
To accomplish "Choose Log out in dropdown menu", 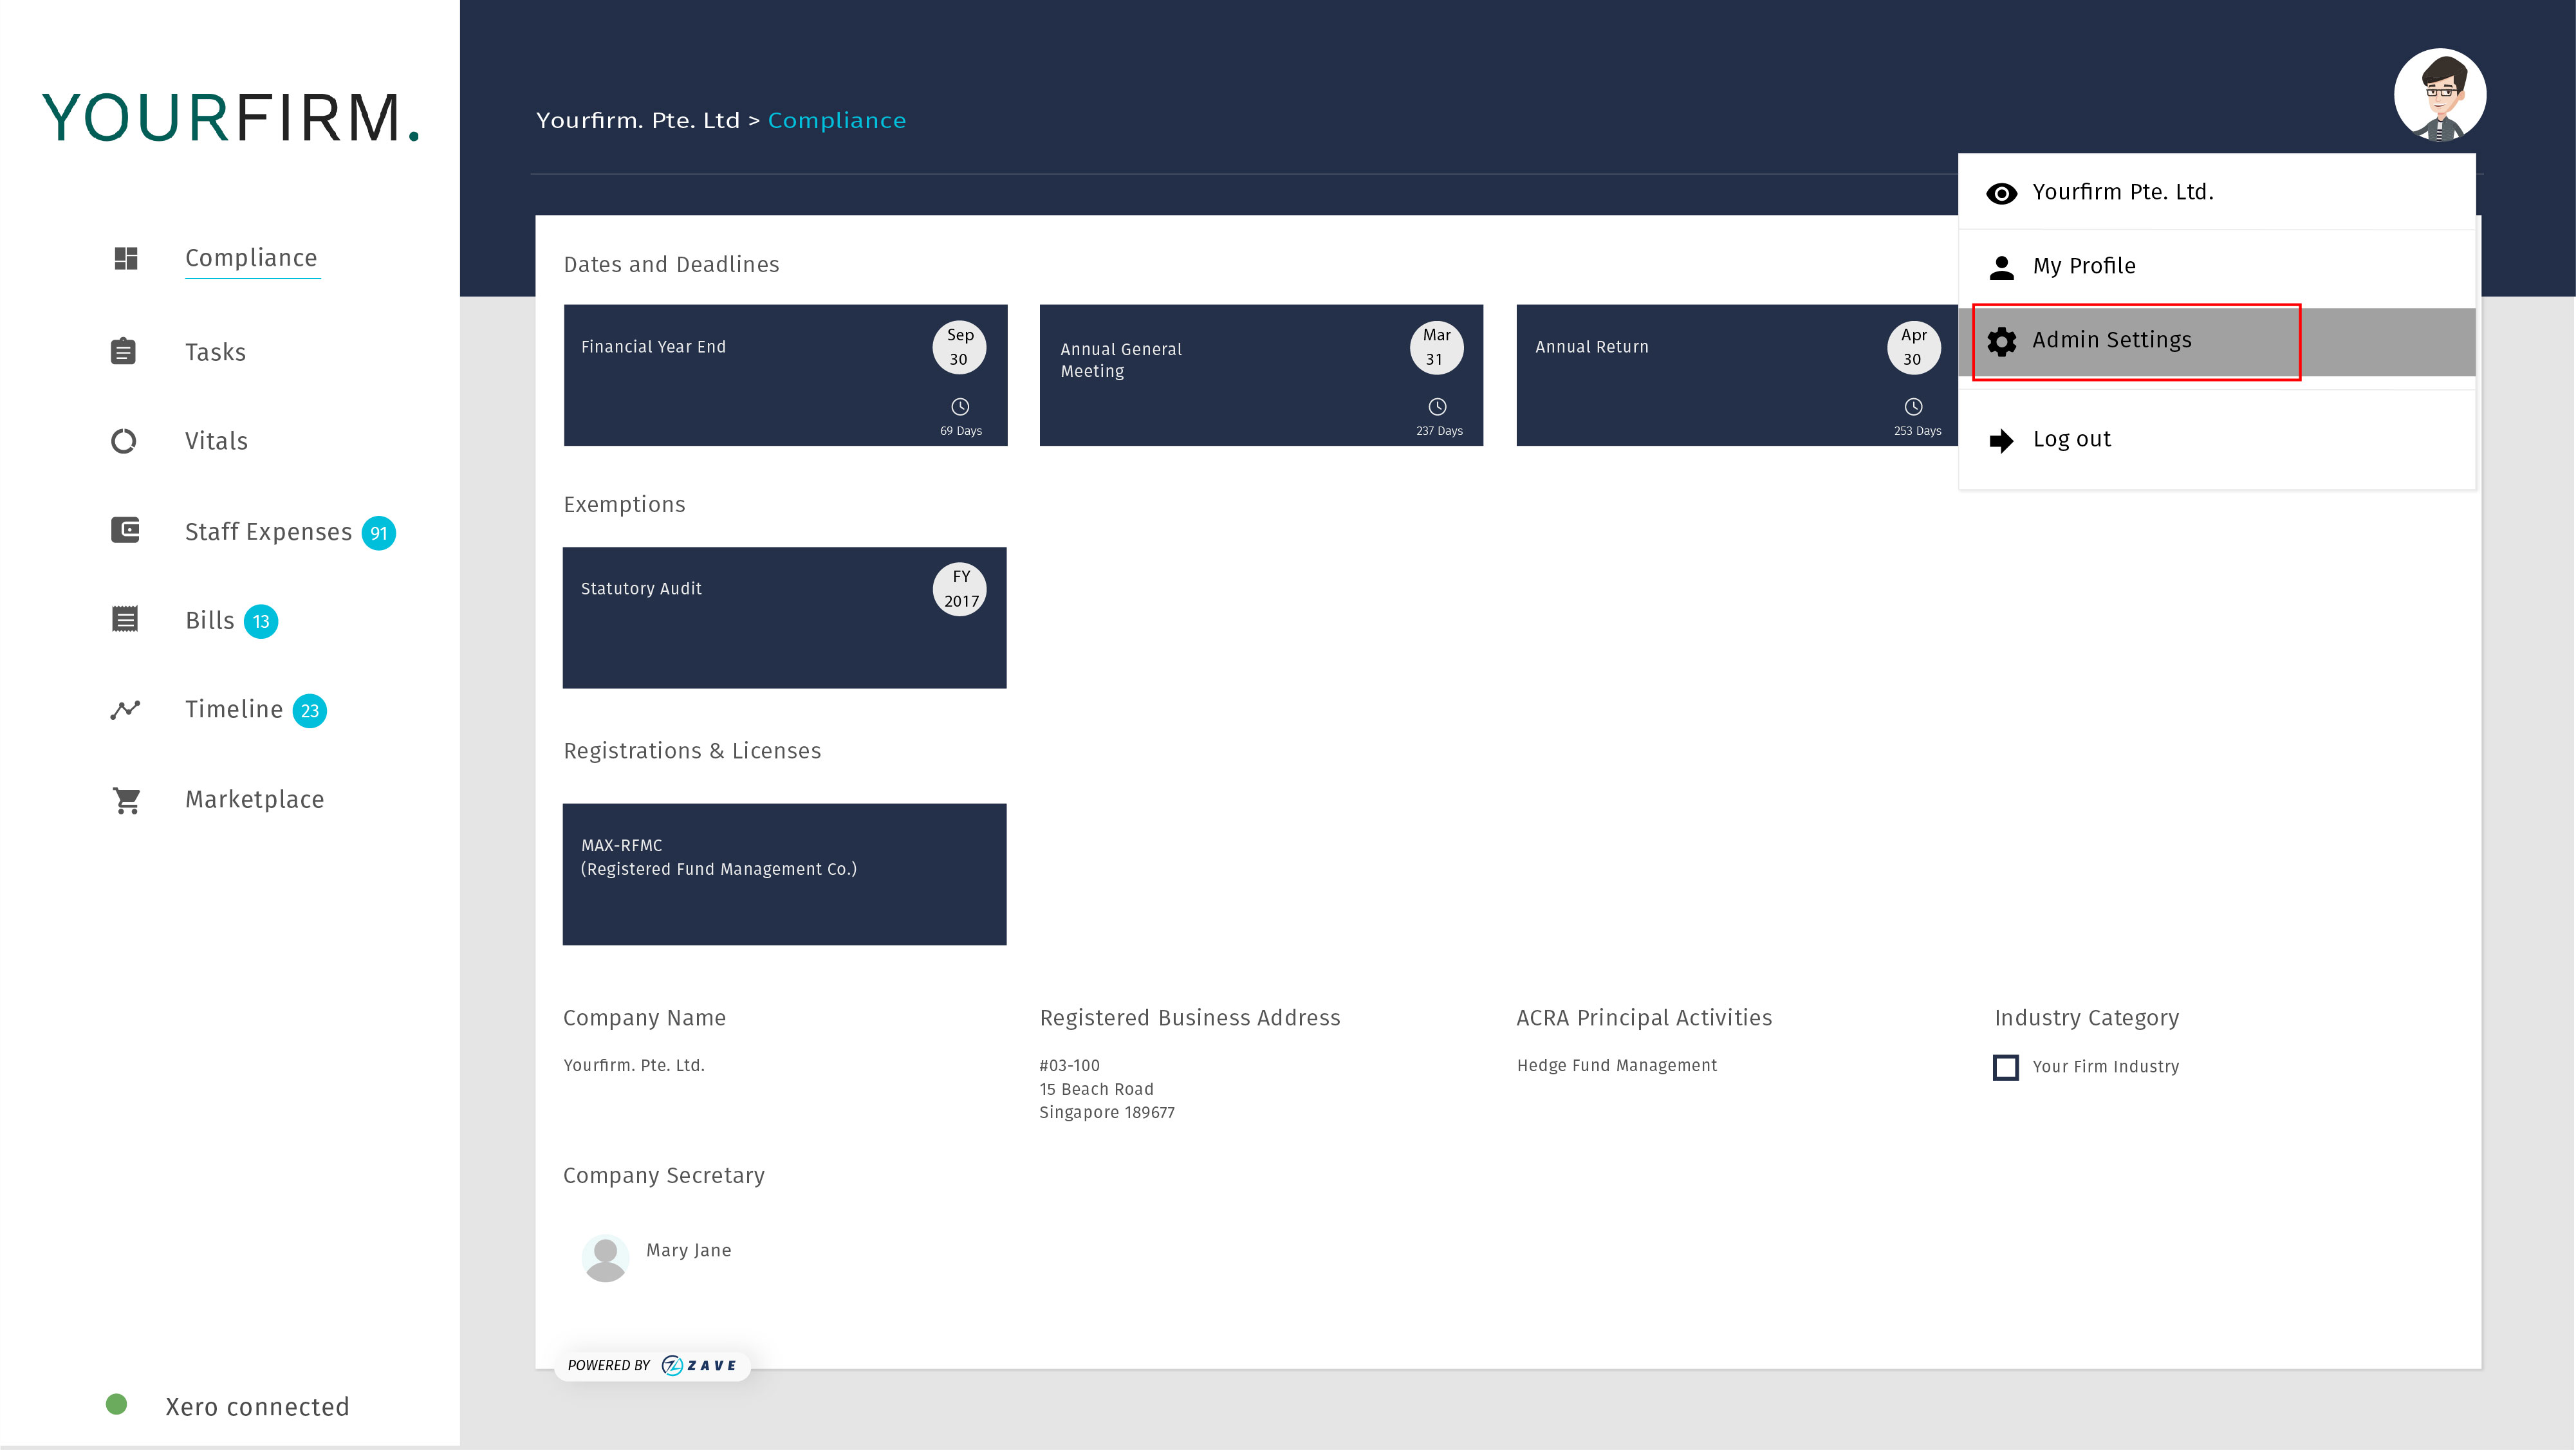I will pyautogui.click(x=2216, y=439).
